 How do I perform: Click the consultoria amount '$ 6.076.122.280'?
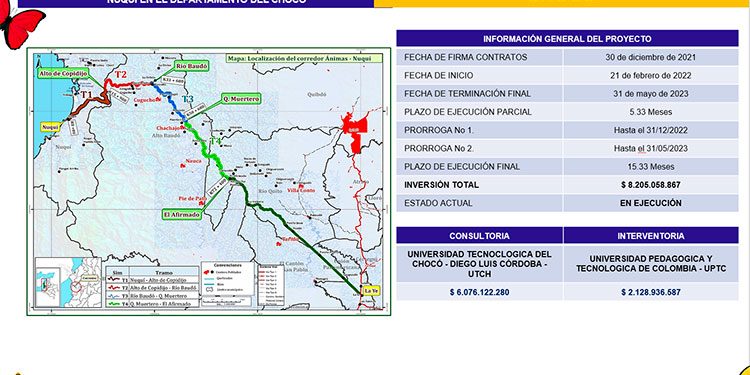click(479, 292)
